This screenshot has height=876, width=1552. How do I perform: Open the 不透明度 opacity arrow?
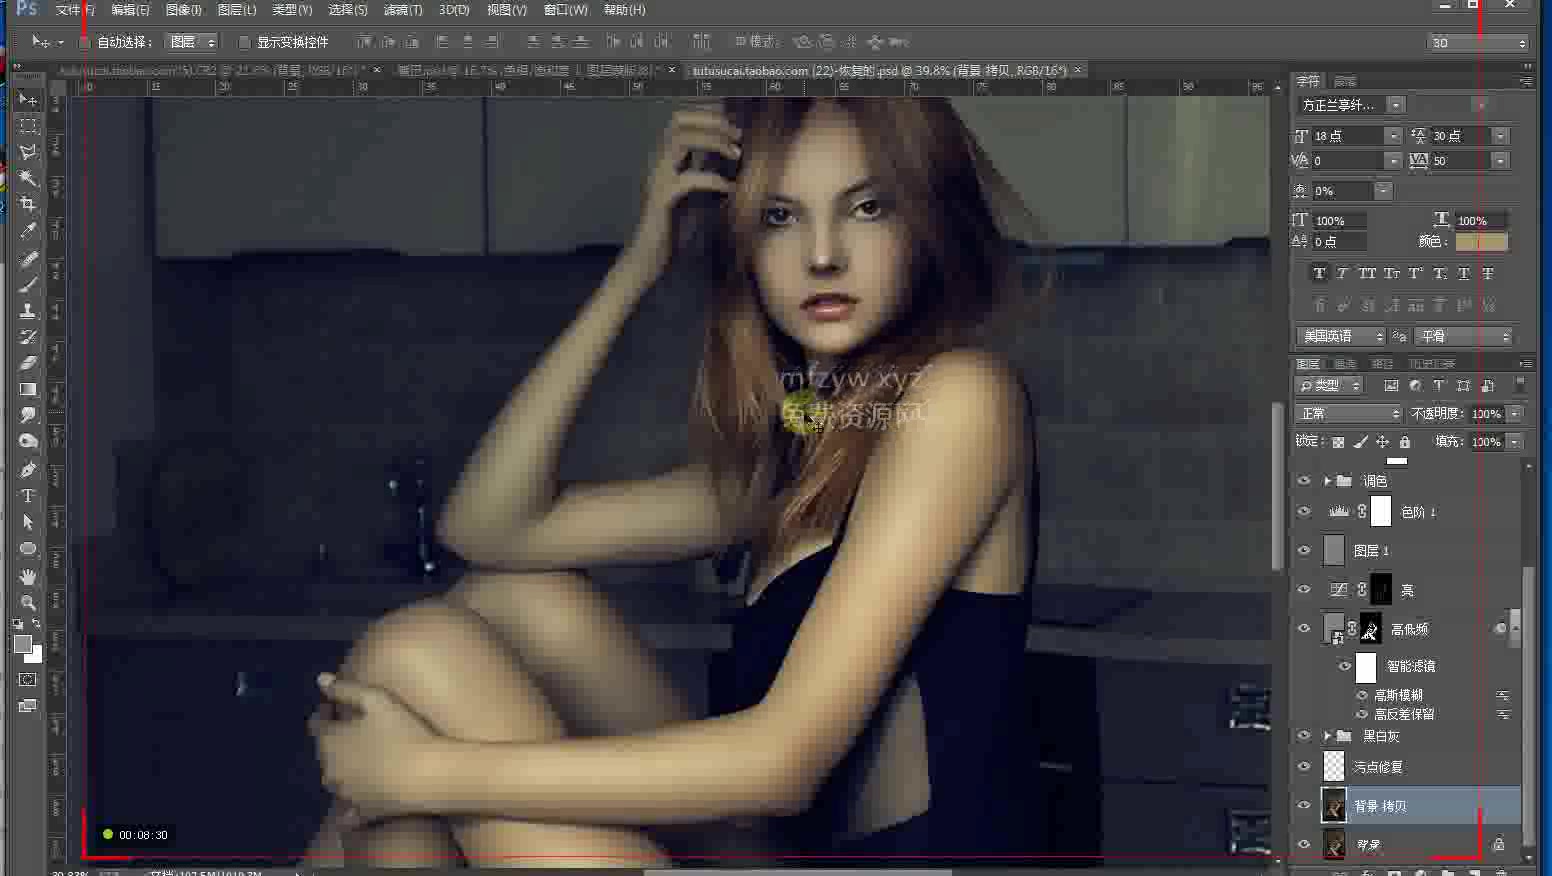pos(1515,413)
